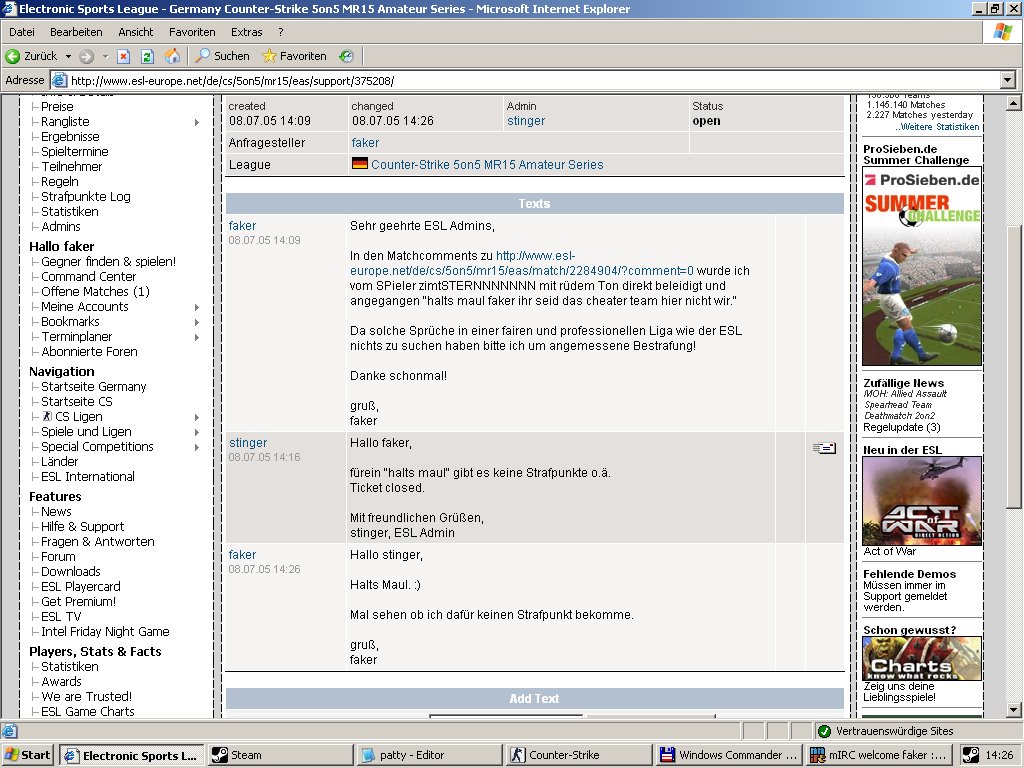Click the Media history icon in toolbar

[x=346, y=56]
